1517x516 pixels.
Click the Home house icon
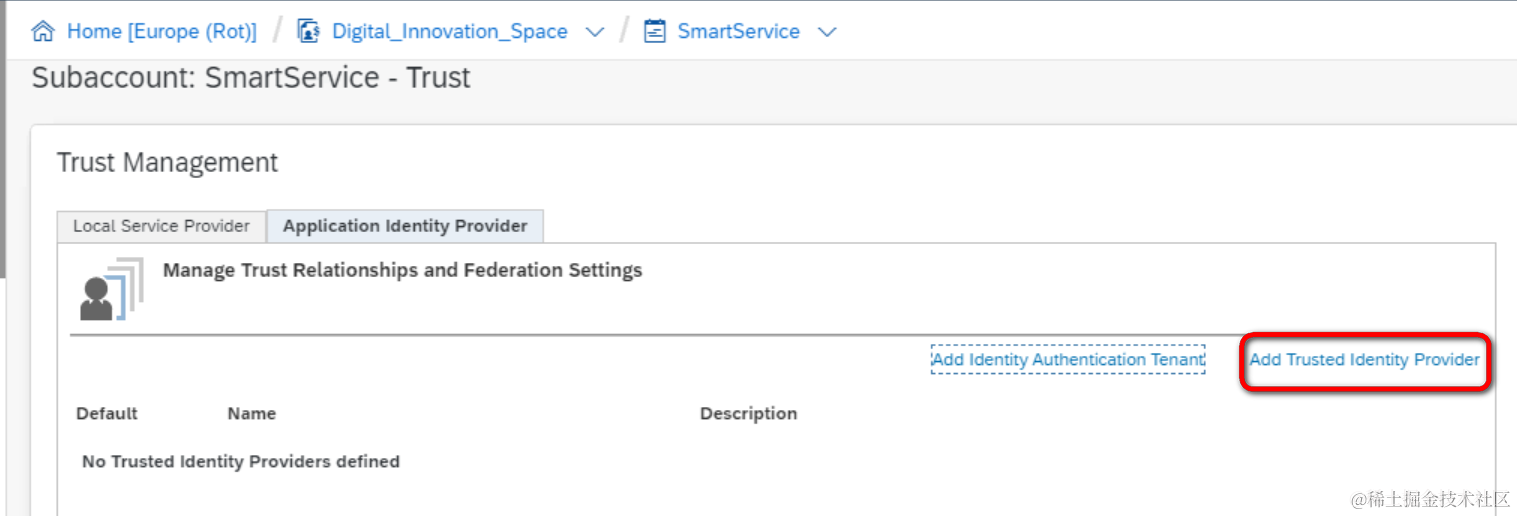click(43, 31)
